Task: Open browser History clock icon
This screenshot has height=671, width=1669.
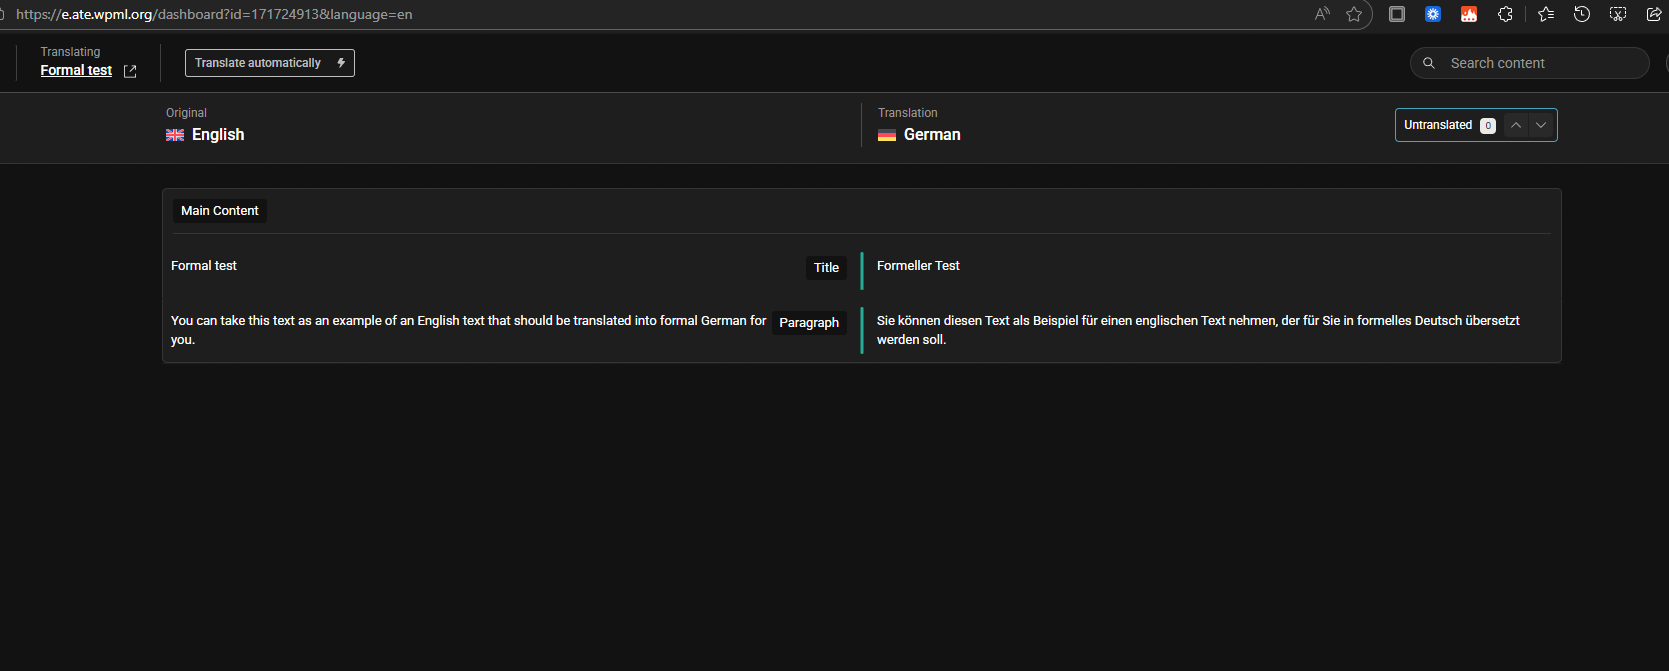Action: pyautogui.click(x=1582, y=14)
